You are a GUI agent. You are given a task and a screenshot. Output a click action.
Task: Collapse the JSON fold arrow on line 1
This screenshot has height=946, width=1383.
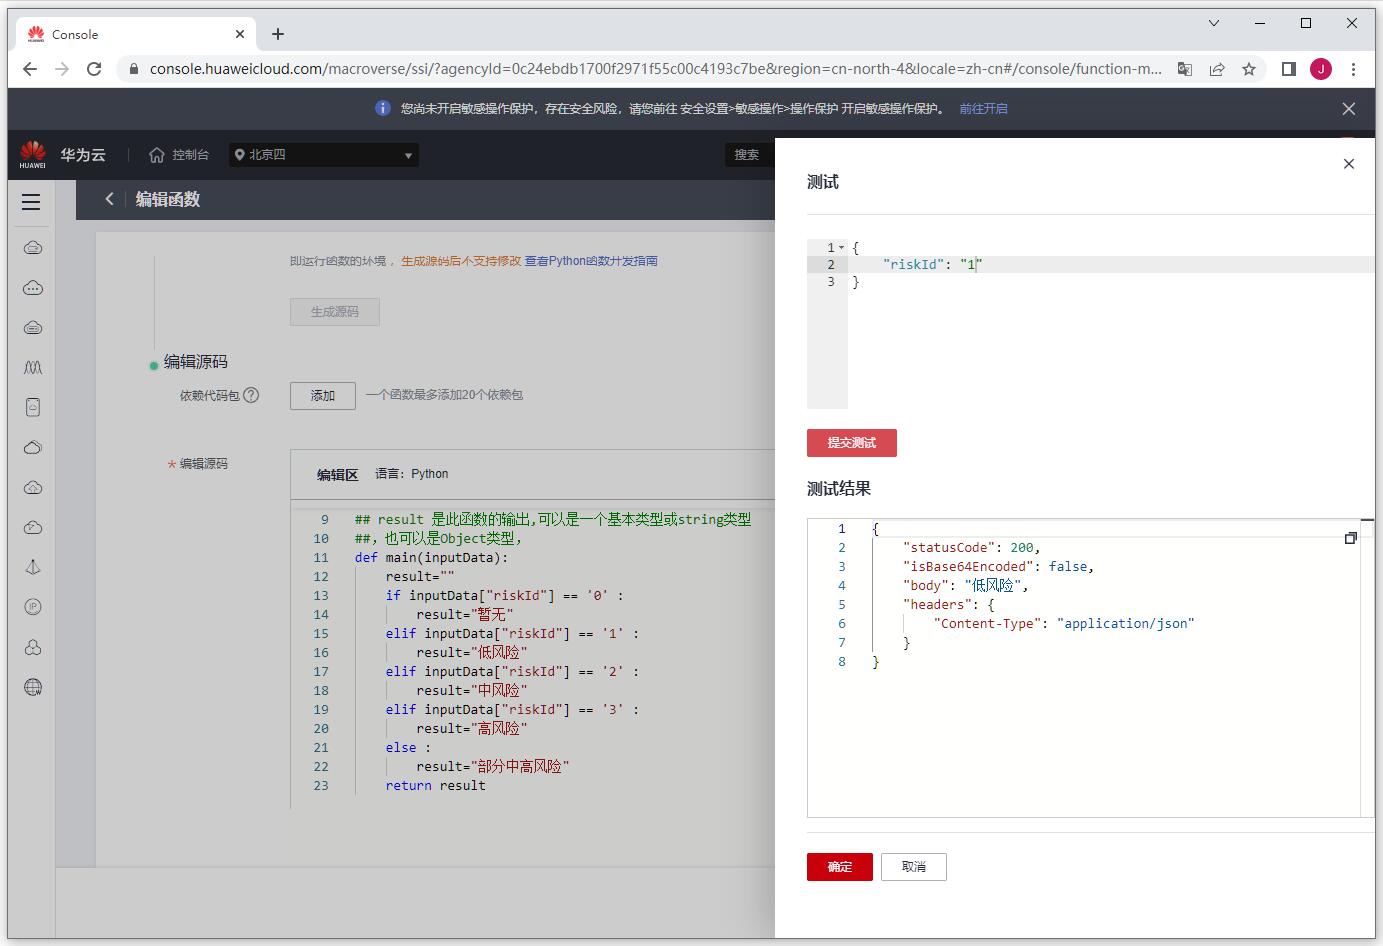[x=841, y=247]
